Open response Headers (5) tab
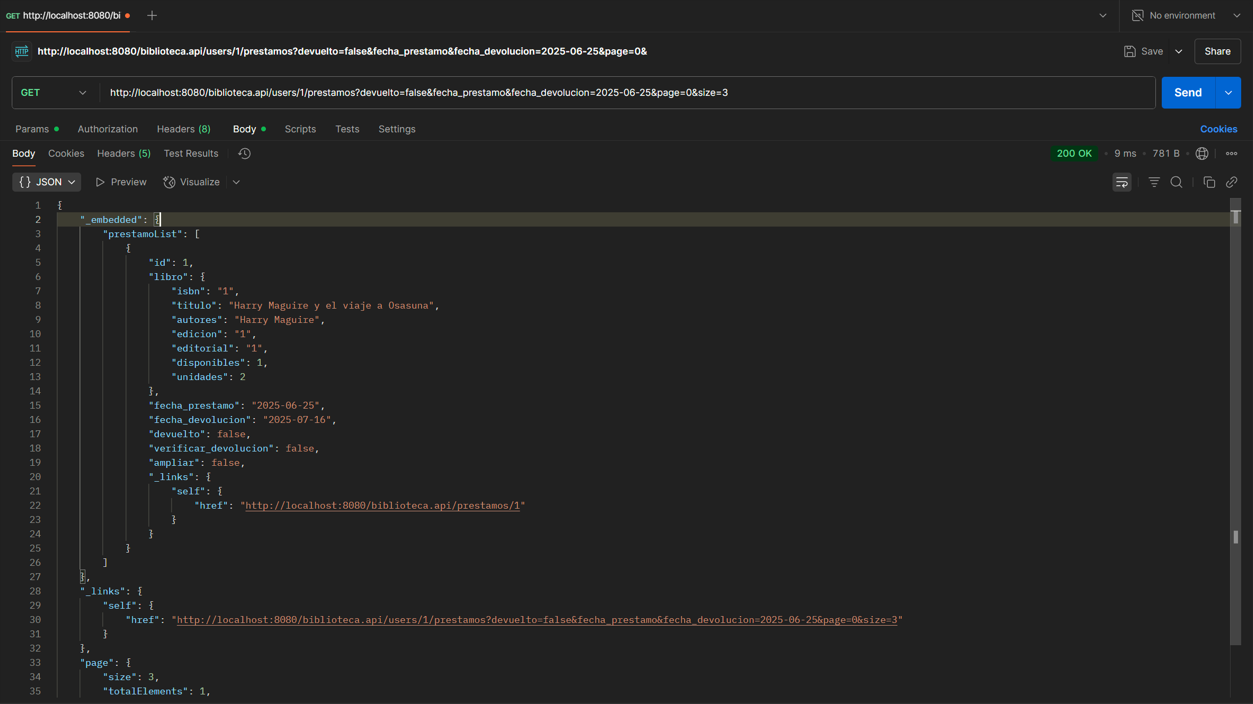1253x704 pixels. click(124, 154)
